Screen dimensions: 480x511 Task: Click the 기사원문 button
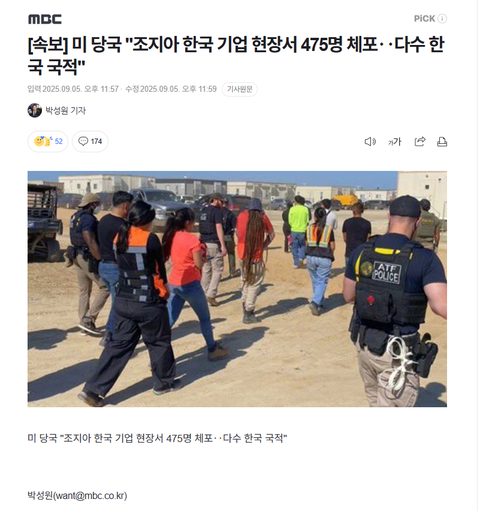click(x=240, y=89)
